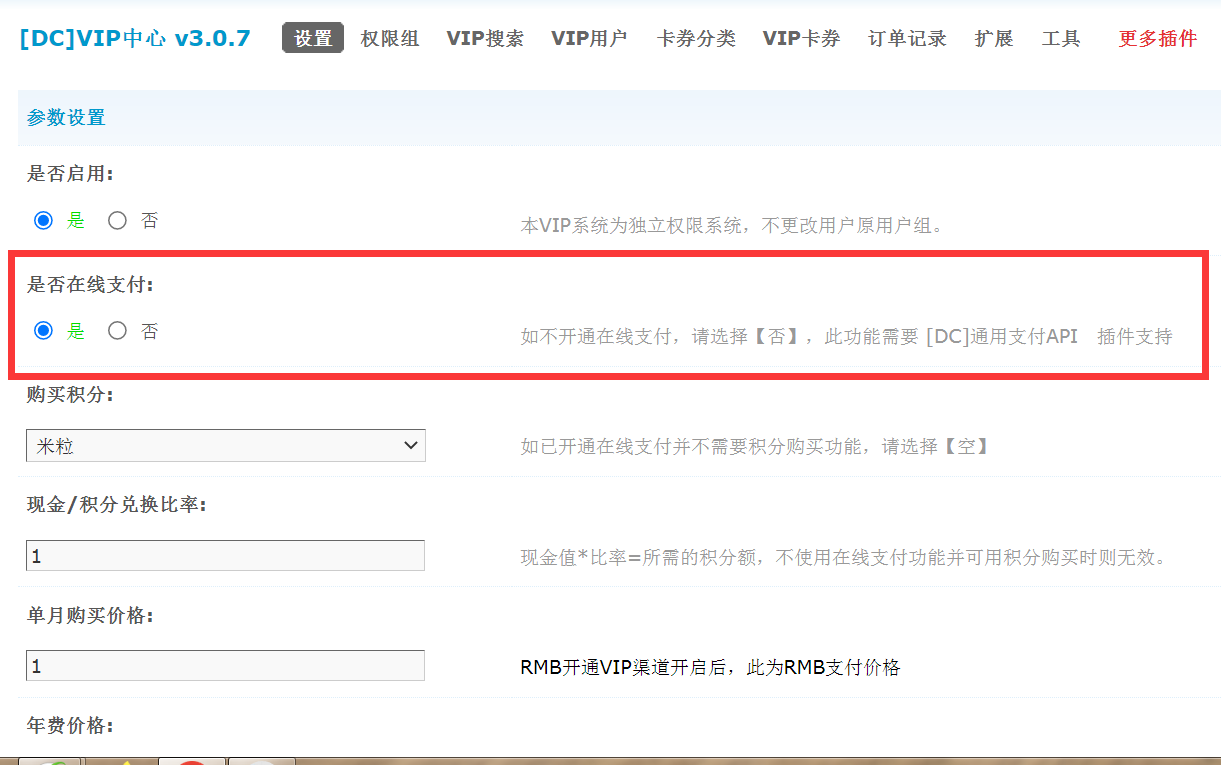Screen dimensions: 1221x765
Task: Click the 单月购买价格 label
Action: tap(91, 615)
